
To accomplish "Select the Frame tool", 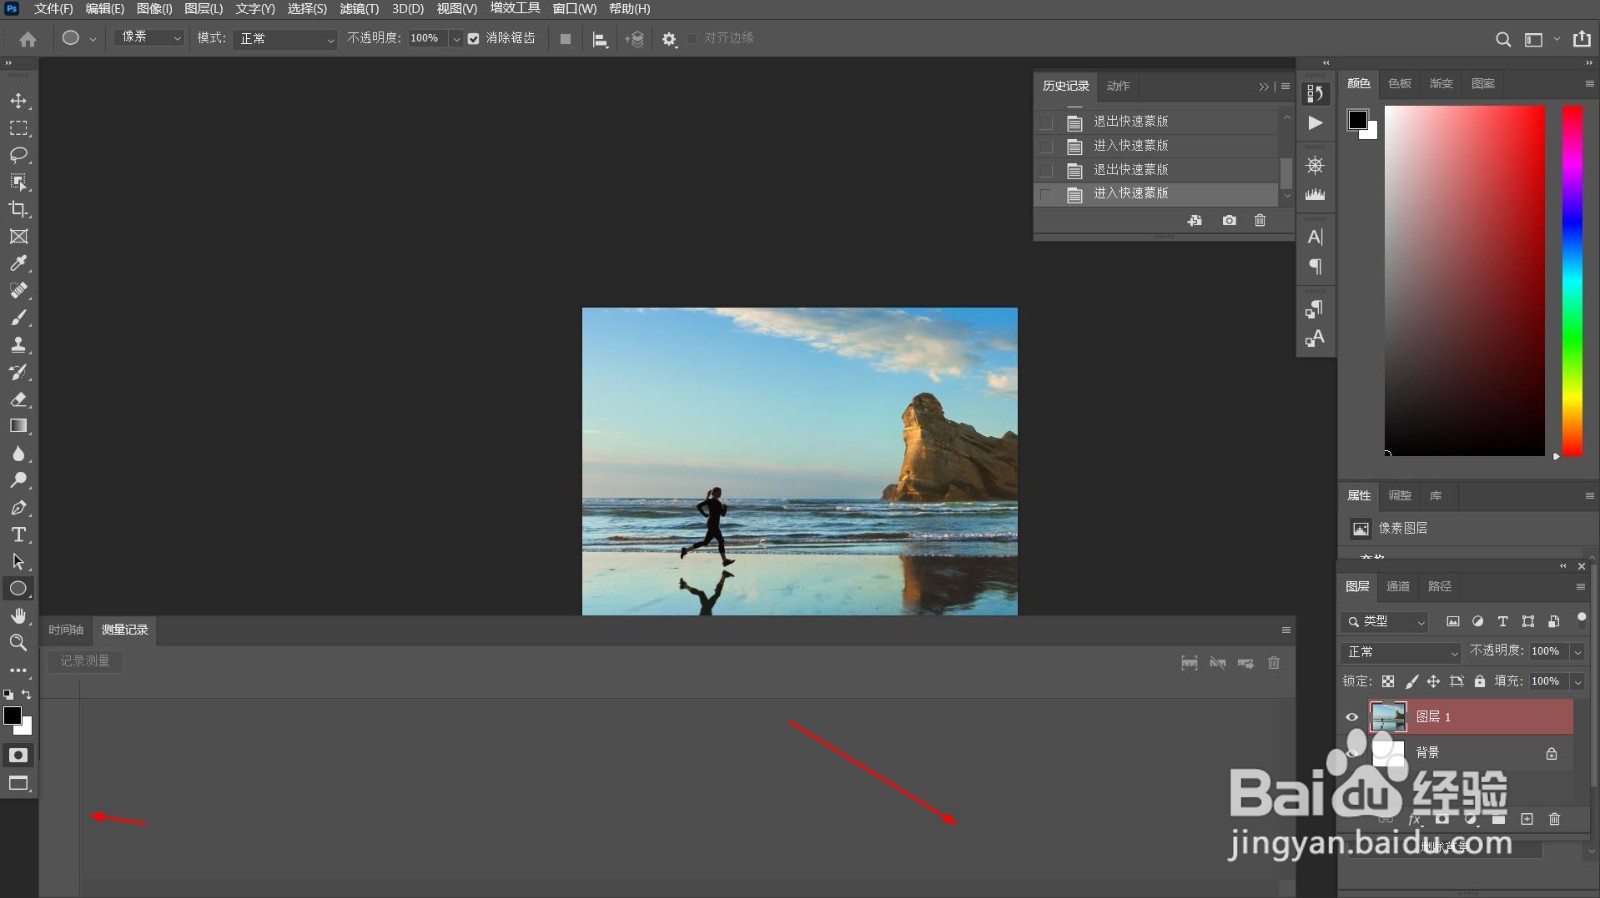I will pyautogui.click(x=18, y=236).
